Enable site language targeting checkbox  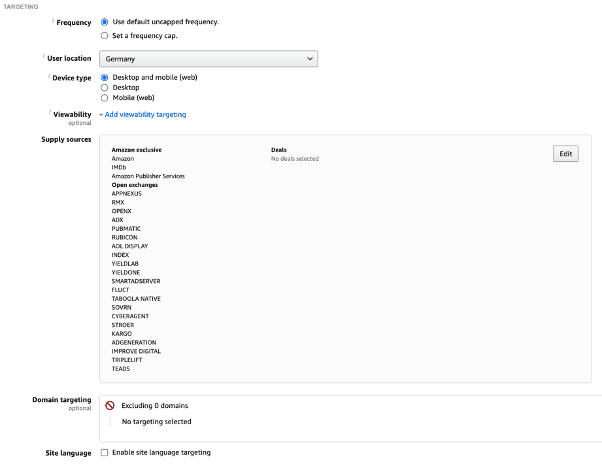[x=105, y=453]
